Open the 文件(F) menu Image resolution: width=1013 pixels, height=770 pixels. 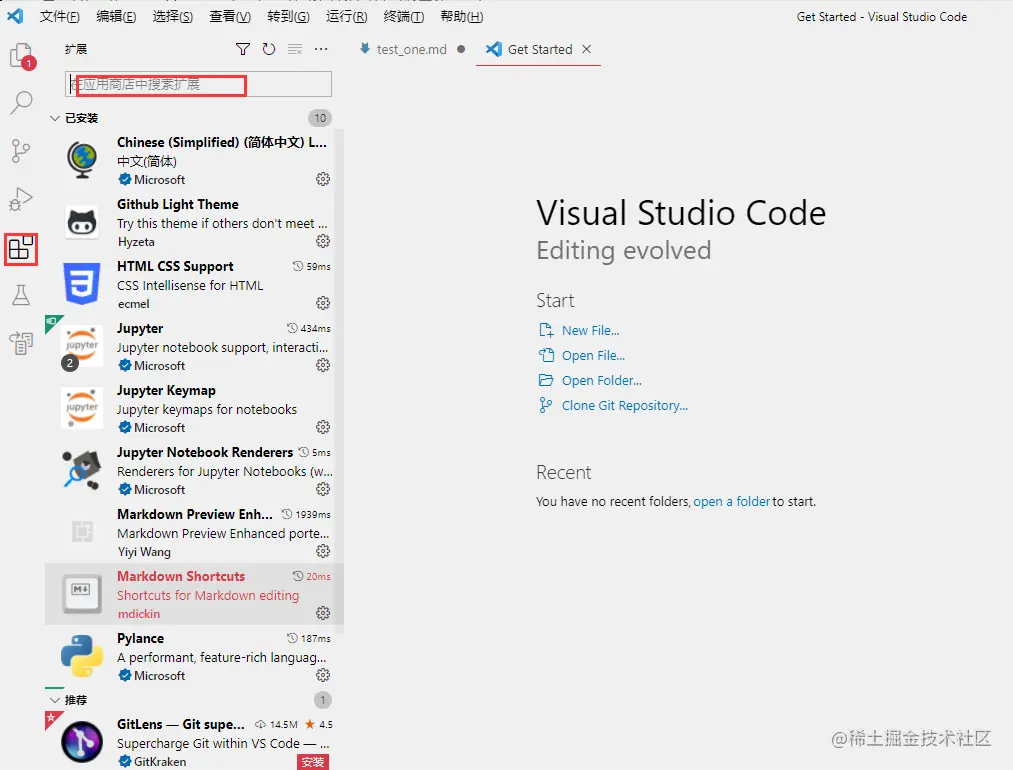pos(59,16)
